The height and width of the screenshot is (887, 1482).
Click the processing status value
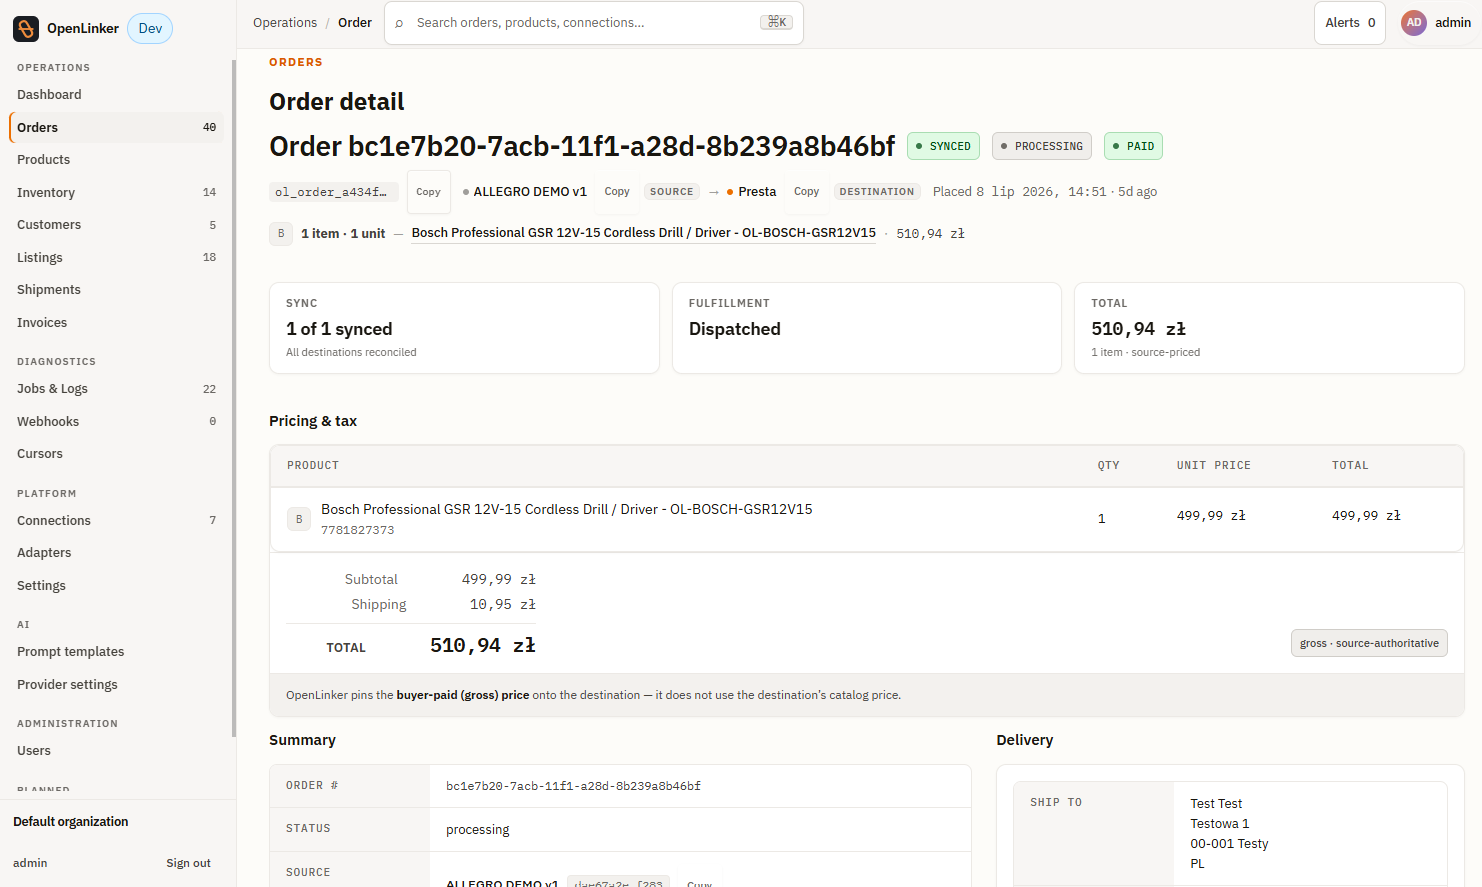click(x=477, y=829)
